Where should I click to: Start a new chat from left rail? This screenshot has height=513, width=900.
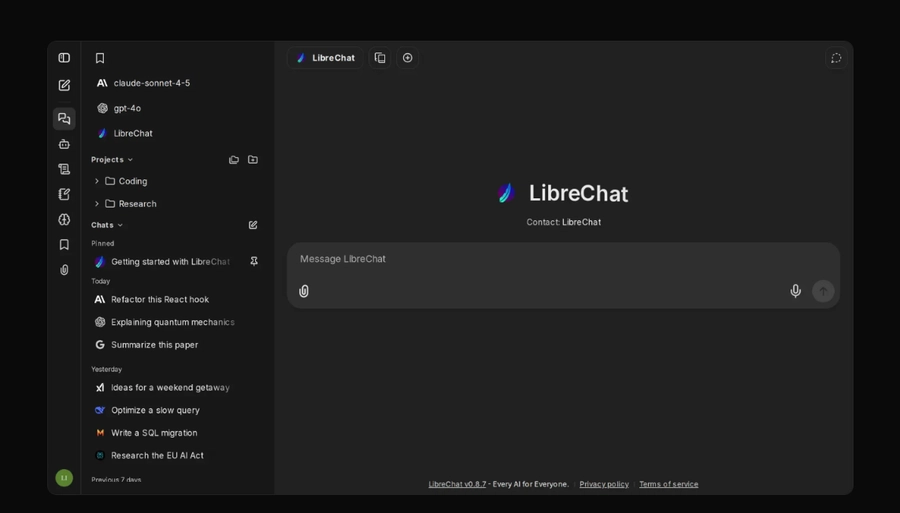(64, 86)
